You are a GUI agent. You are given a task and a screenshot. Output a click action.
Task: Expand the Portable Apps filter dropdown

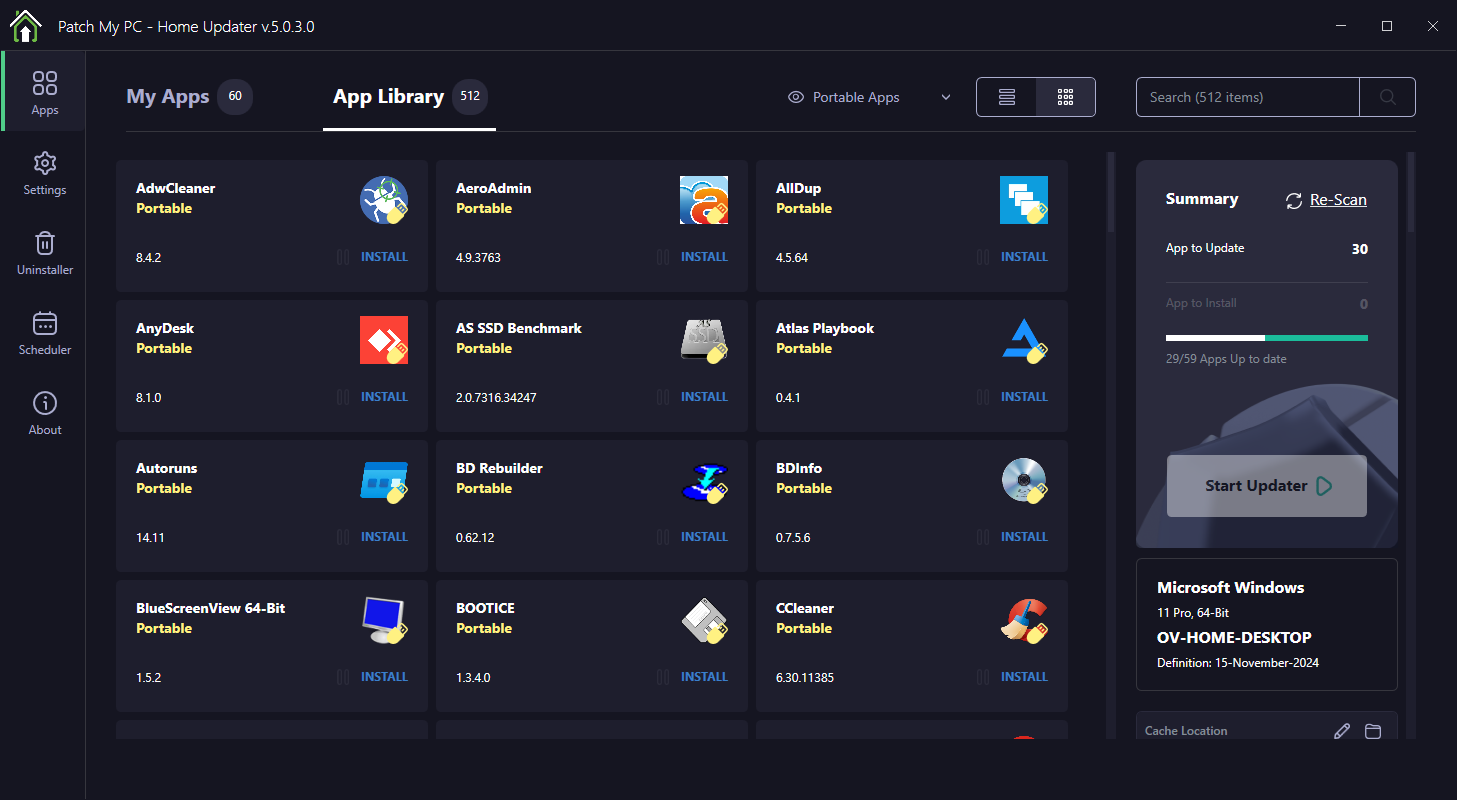pos(946,97)
